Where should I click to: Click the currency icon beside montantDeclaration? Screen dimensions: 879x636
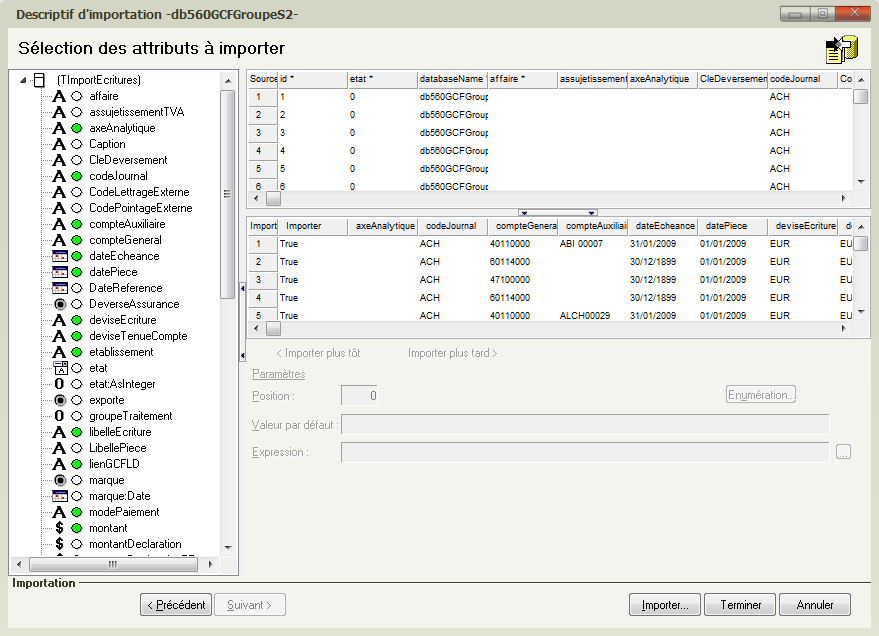tap(59, 544)
